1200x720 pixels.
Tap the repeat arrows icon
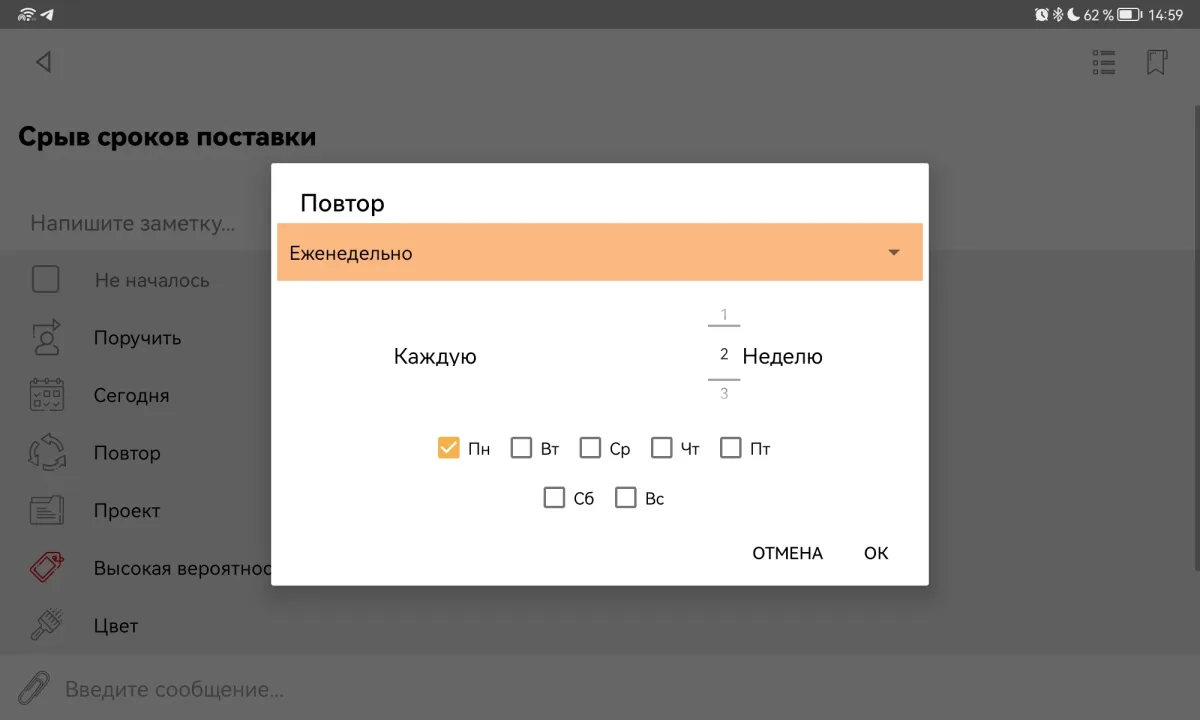pos(46,453)
